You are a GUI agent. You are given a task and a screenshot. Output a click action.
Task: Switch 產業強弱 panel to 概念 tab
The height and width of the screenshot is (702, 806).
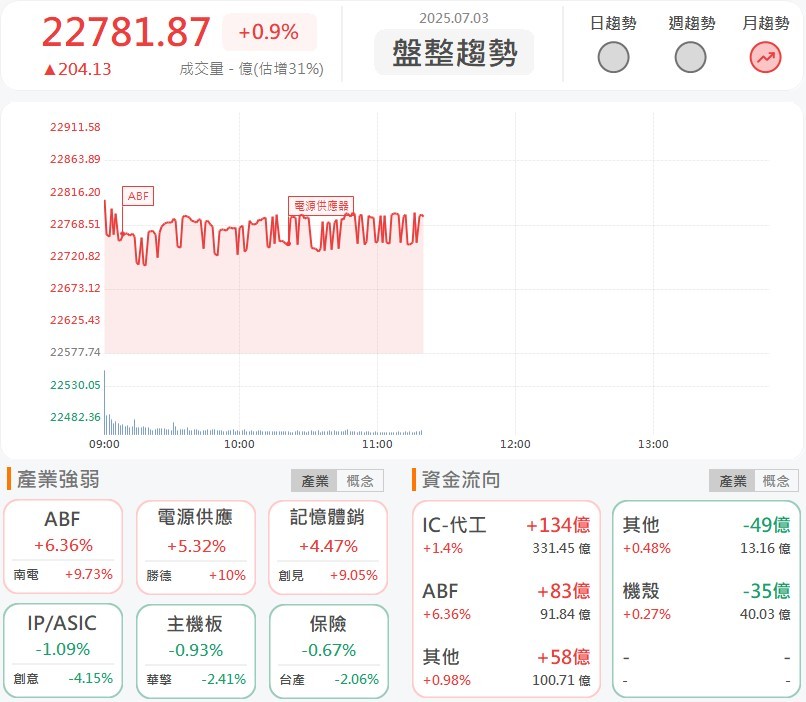tap(359, 479)
